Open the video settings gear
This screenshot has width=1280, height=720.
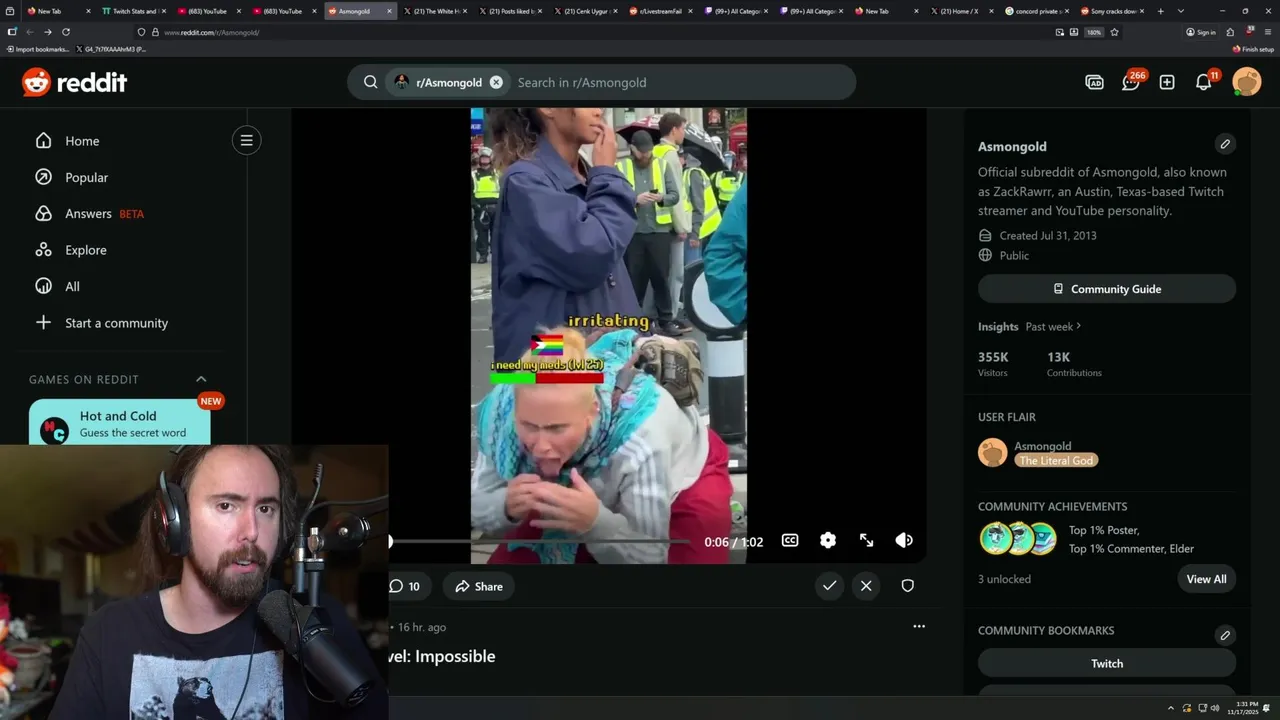[x=828, y=540]
